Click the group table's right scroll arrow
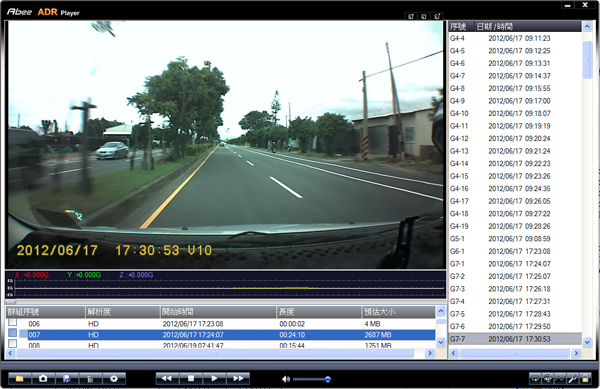This screenshot has height=389, width=600. click(x=430, y=353)
